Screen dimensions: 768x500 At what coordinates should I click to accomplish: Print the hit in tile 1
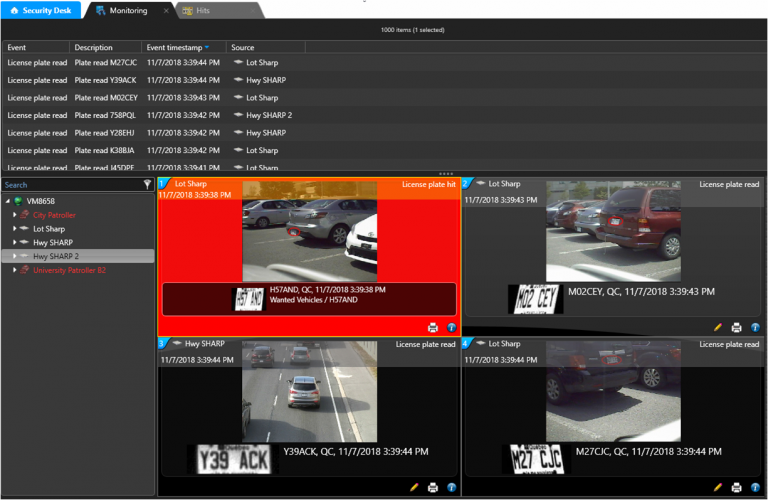432,327
